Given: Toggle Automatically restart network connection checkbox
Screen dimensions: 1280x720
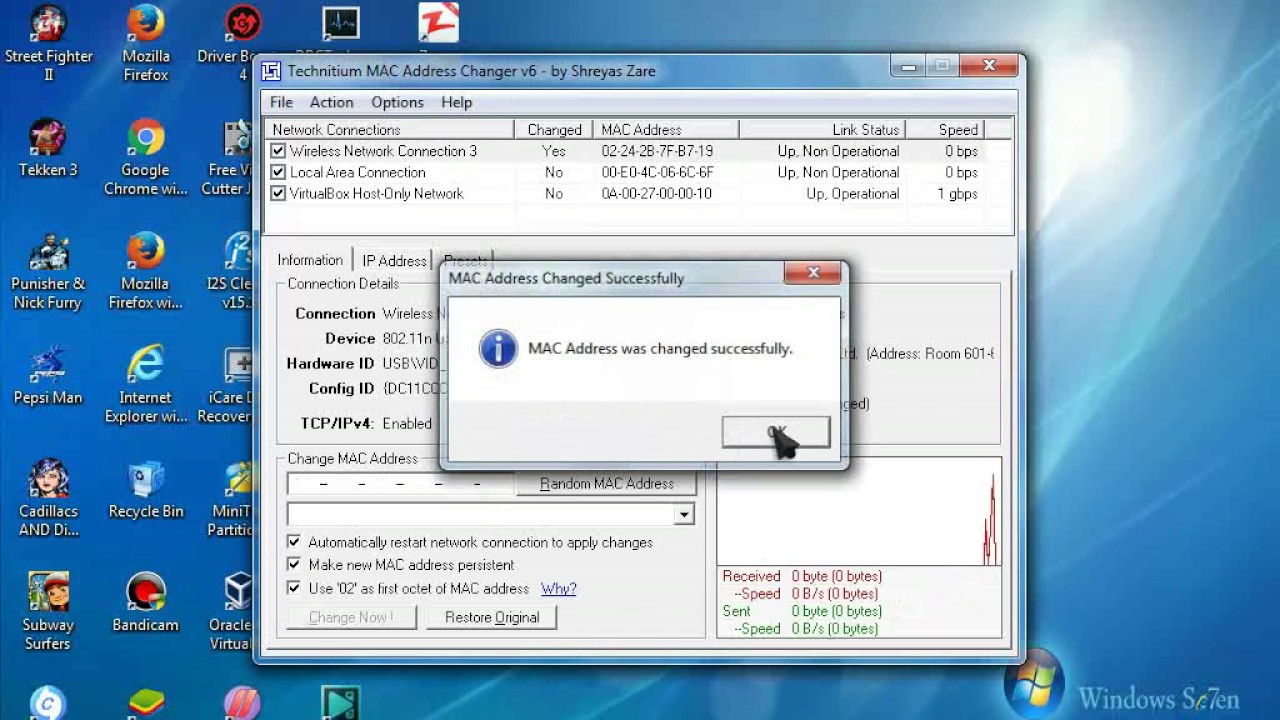Looking at the screenshot, I should click(294, 542).
